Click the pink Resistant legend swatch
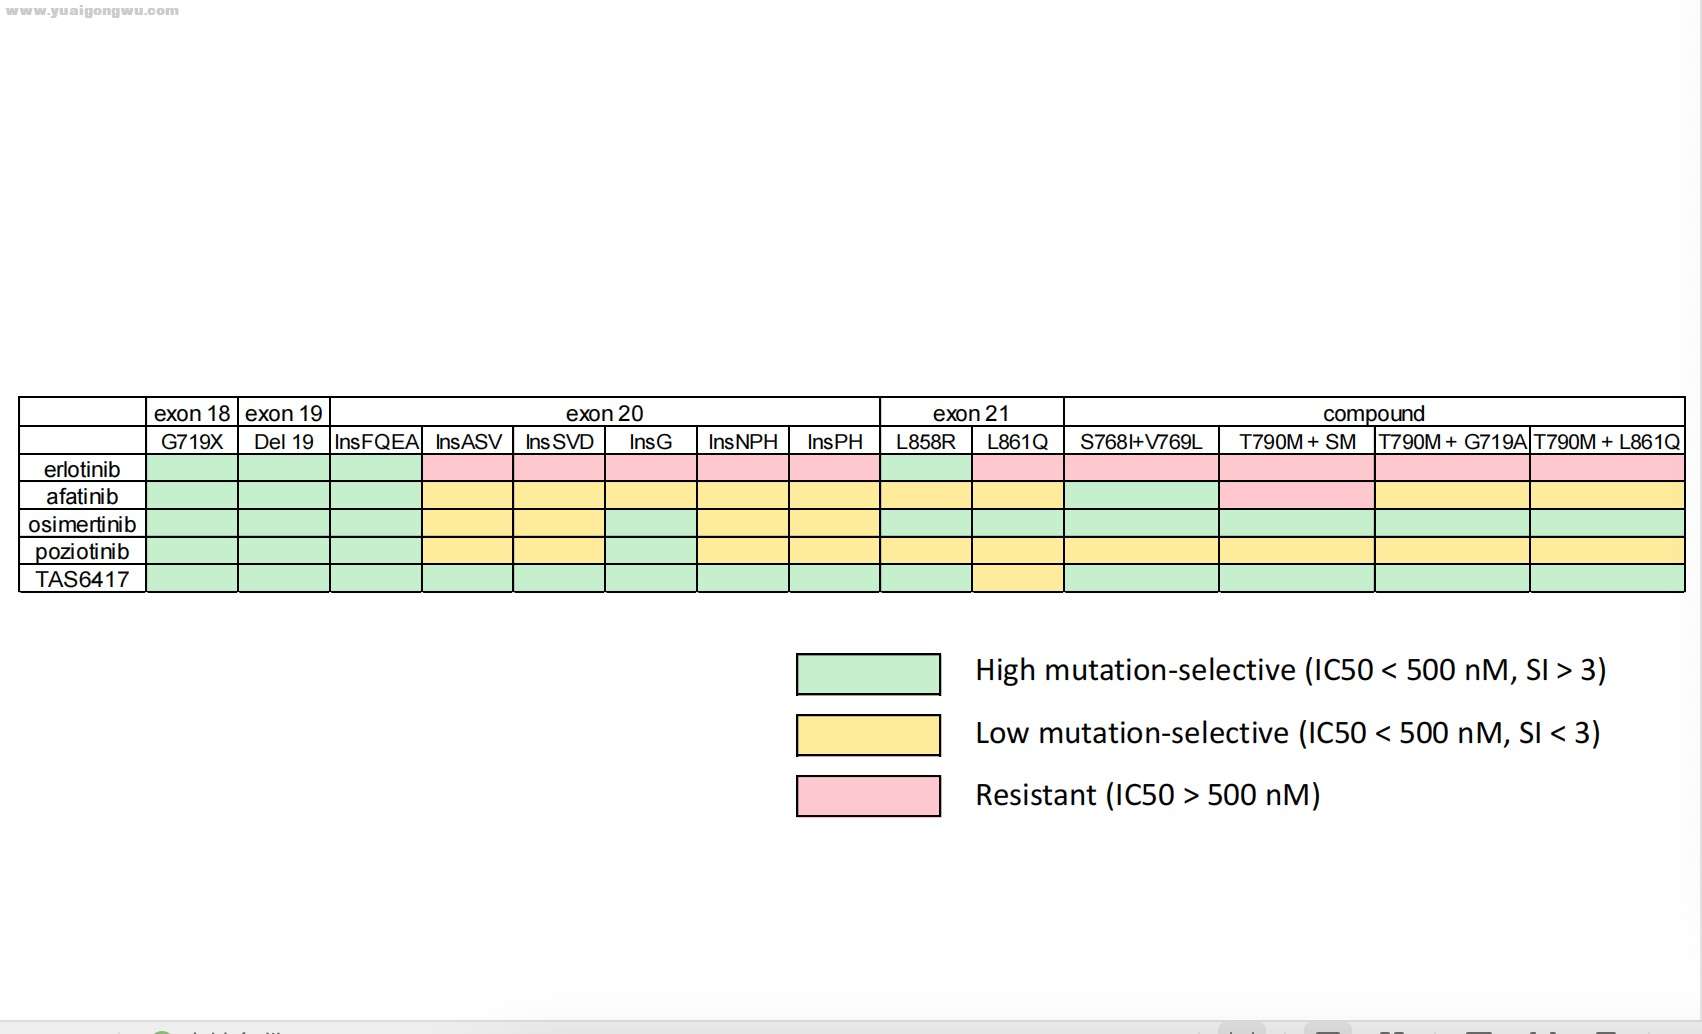This screenshot has height=1034, width=1702. point(868,796)
